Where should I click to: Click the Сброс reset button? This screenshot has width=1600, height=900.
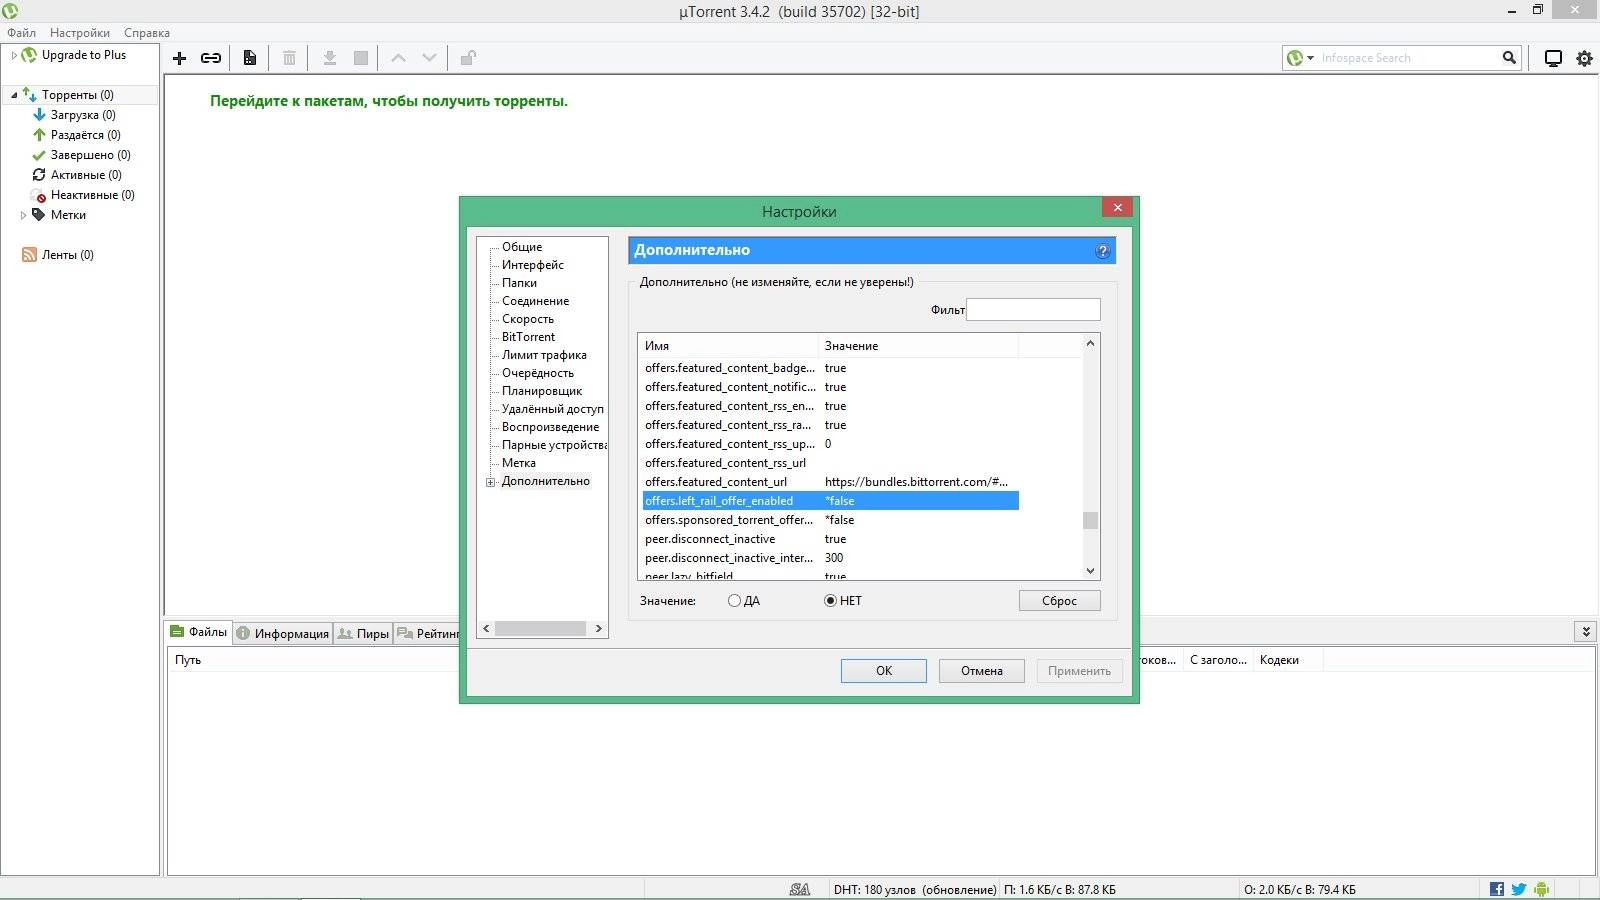[1060, 601]
